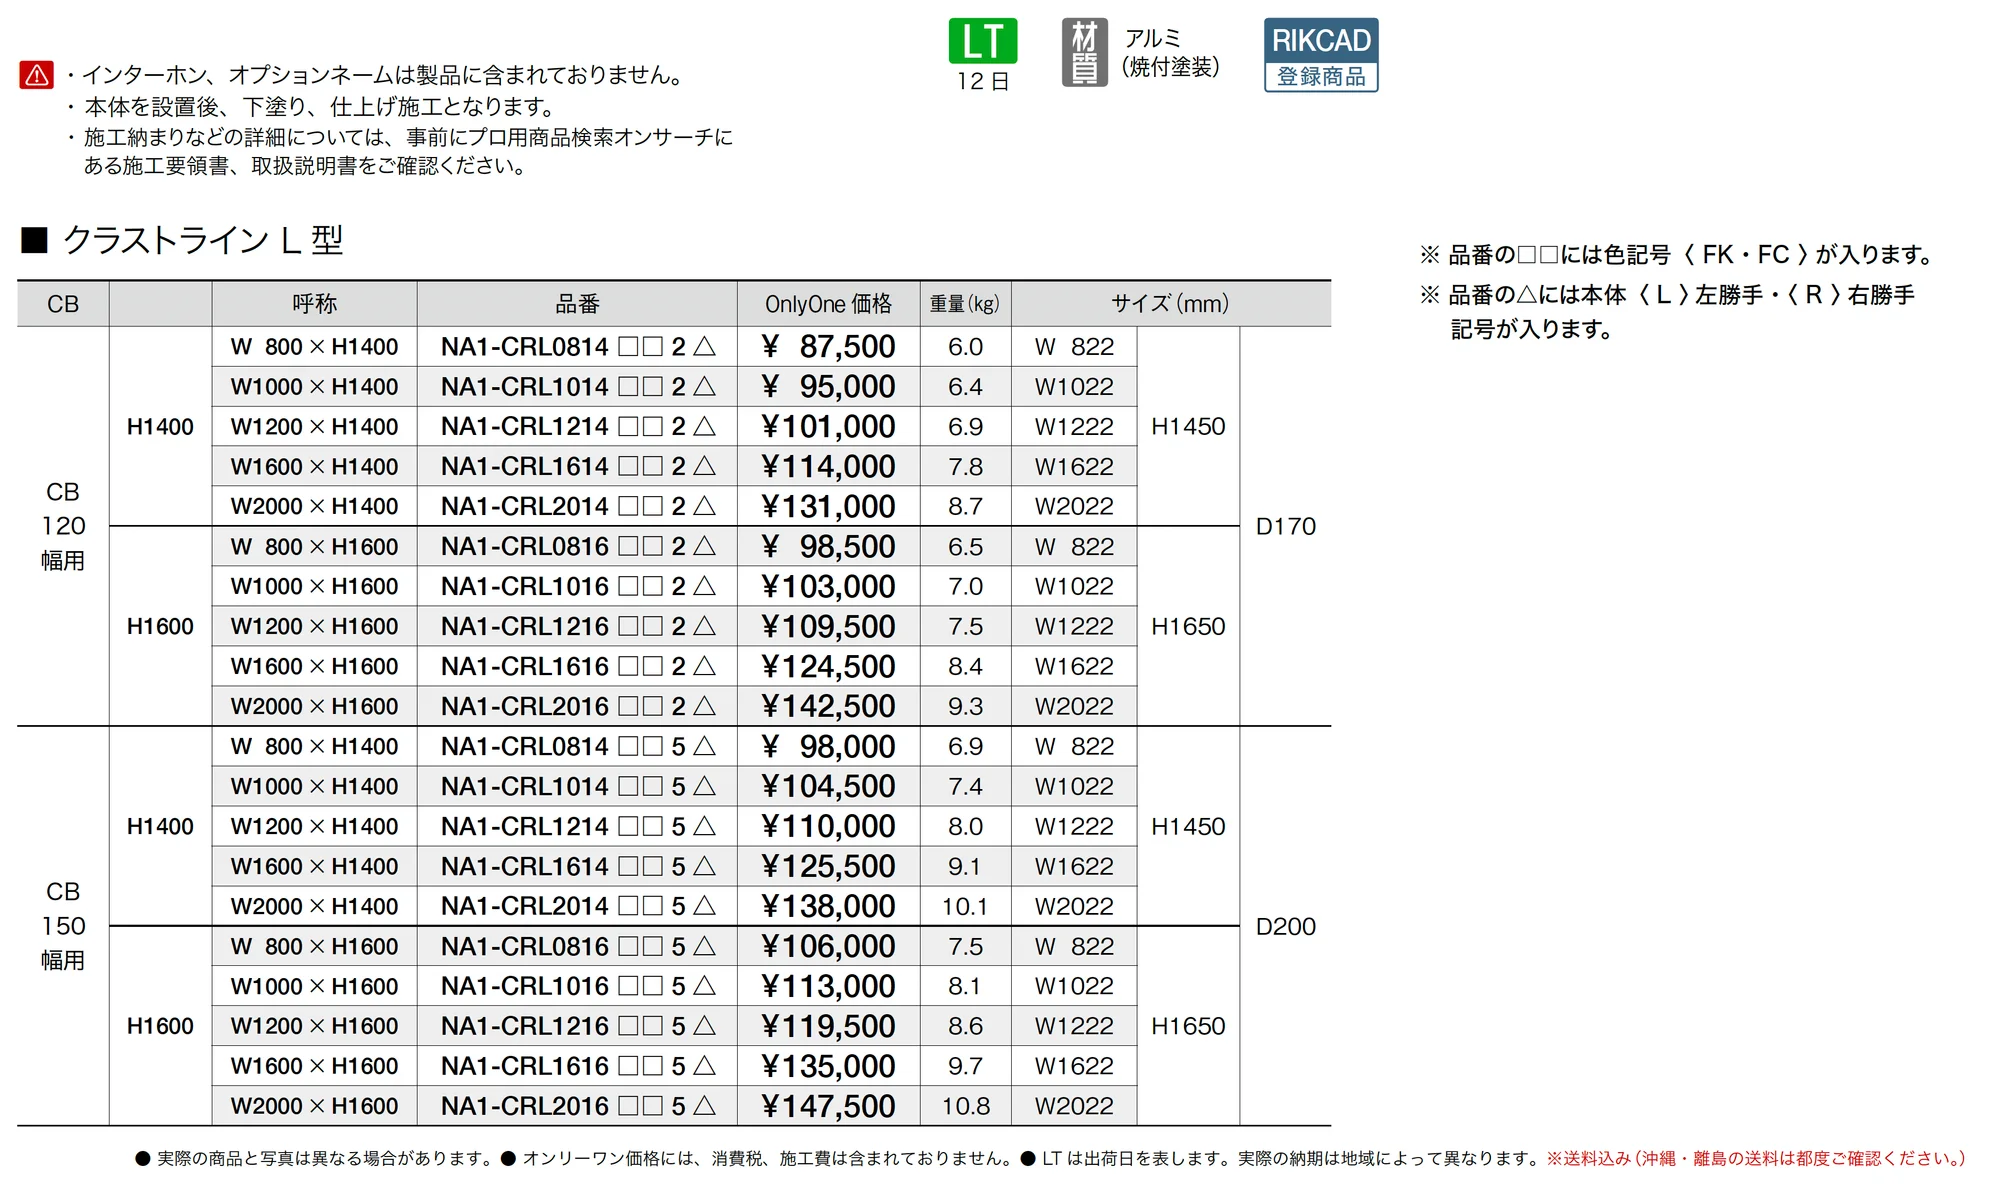Image resolution: width=1999 pixels, height=1194 pixels.
Task: Click the red warning triangle icon
Action: point(36,75)
